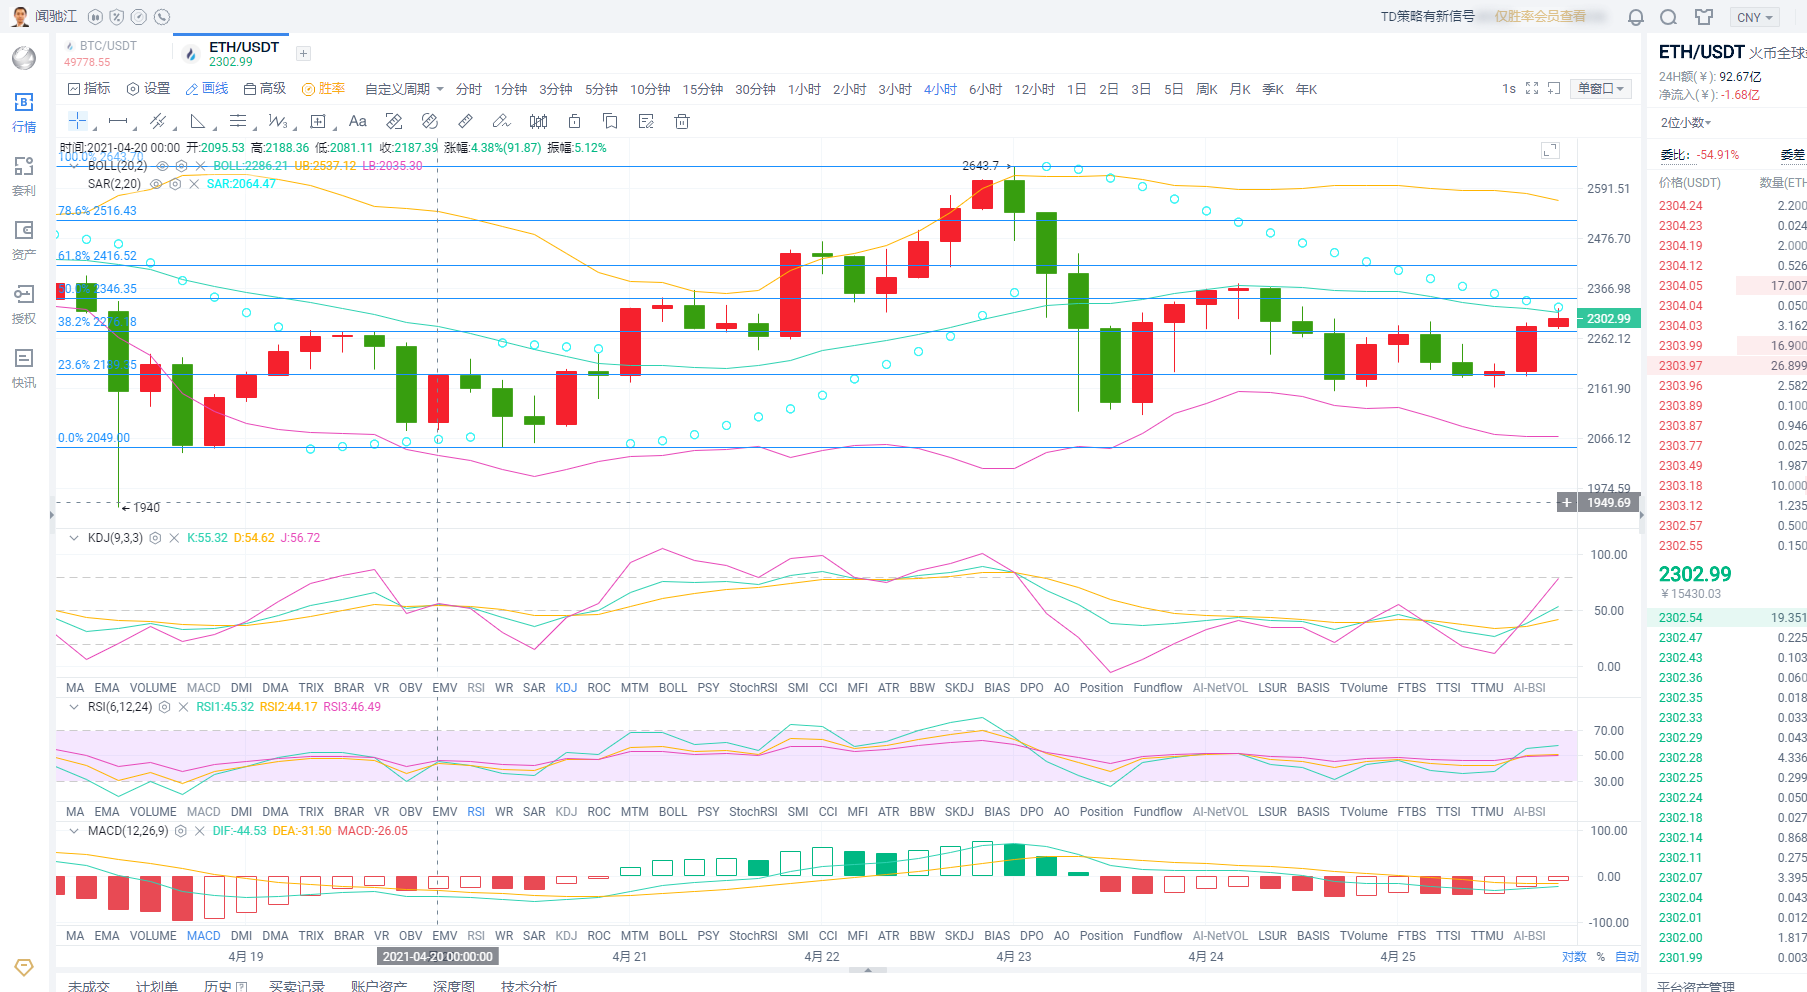1807x992 pixels.
Task: Remove the RSI indicator panel
Action: (x=183, y=707)
